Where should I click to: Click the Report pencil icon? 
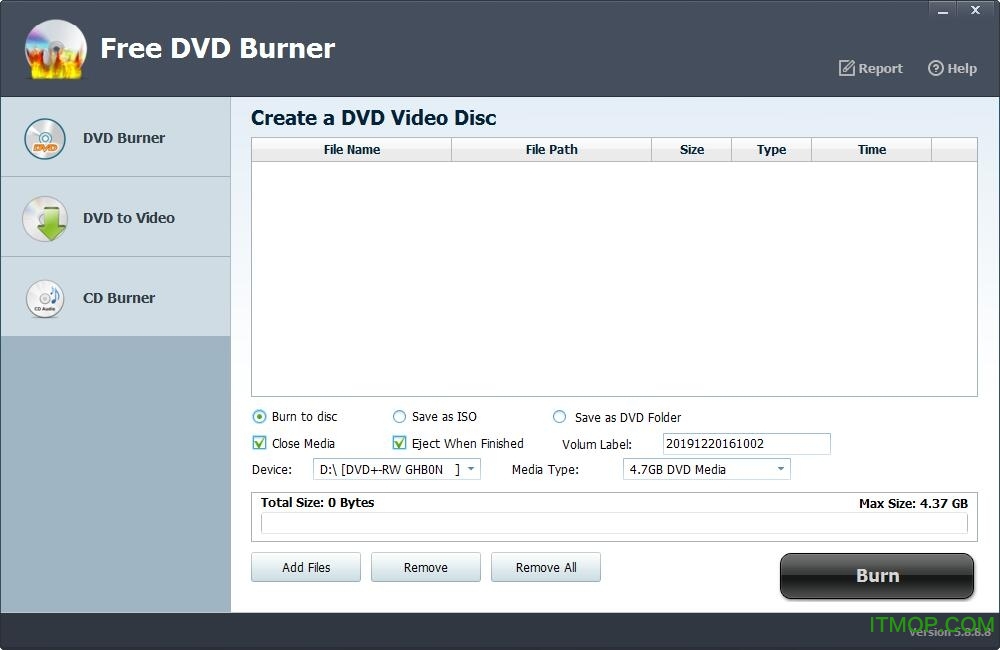click(x=846, y=68)
